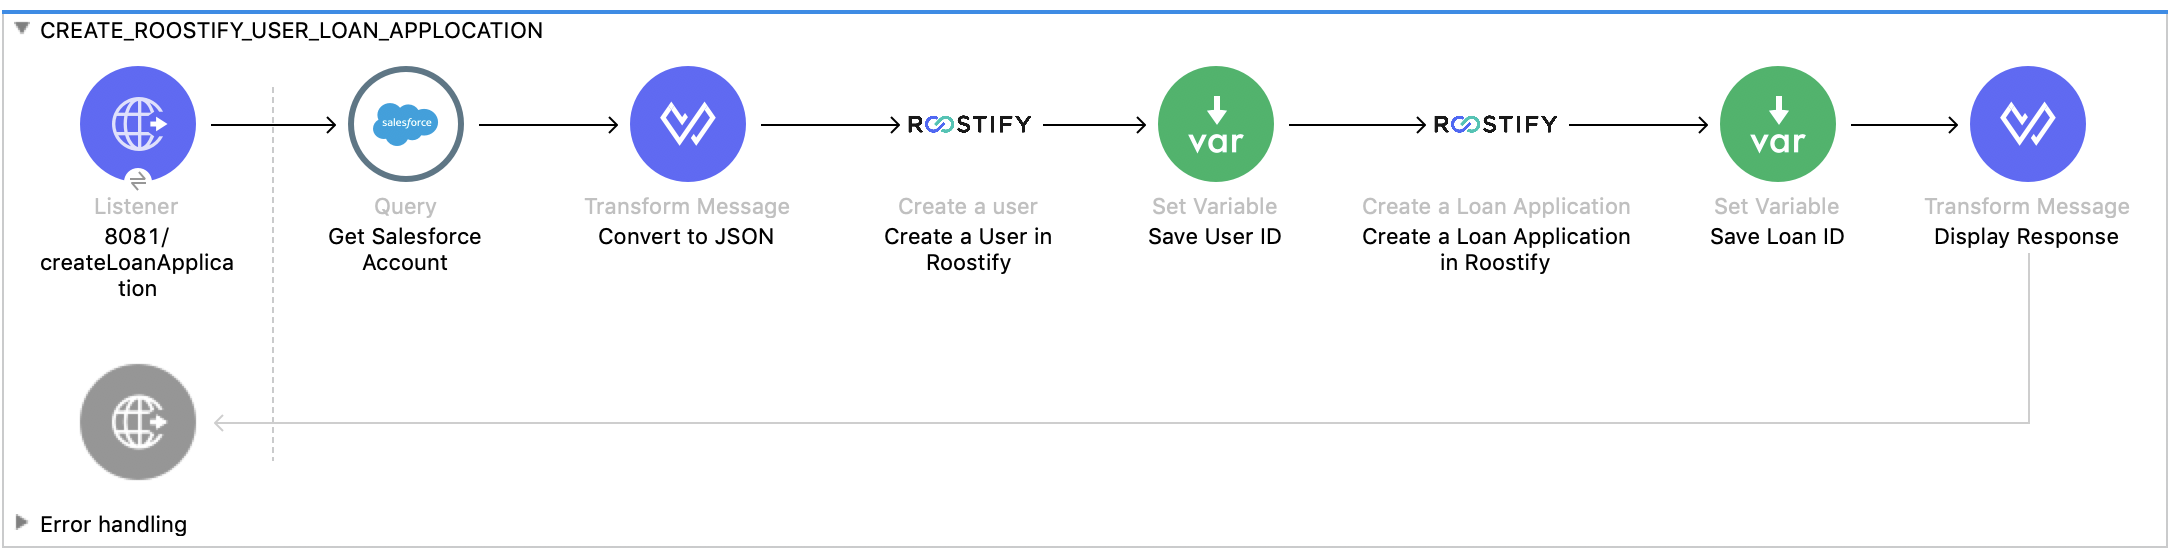Click the Error handling label

[113, 524]
